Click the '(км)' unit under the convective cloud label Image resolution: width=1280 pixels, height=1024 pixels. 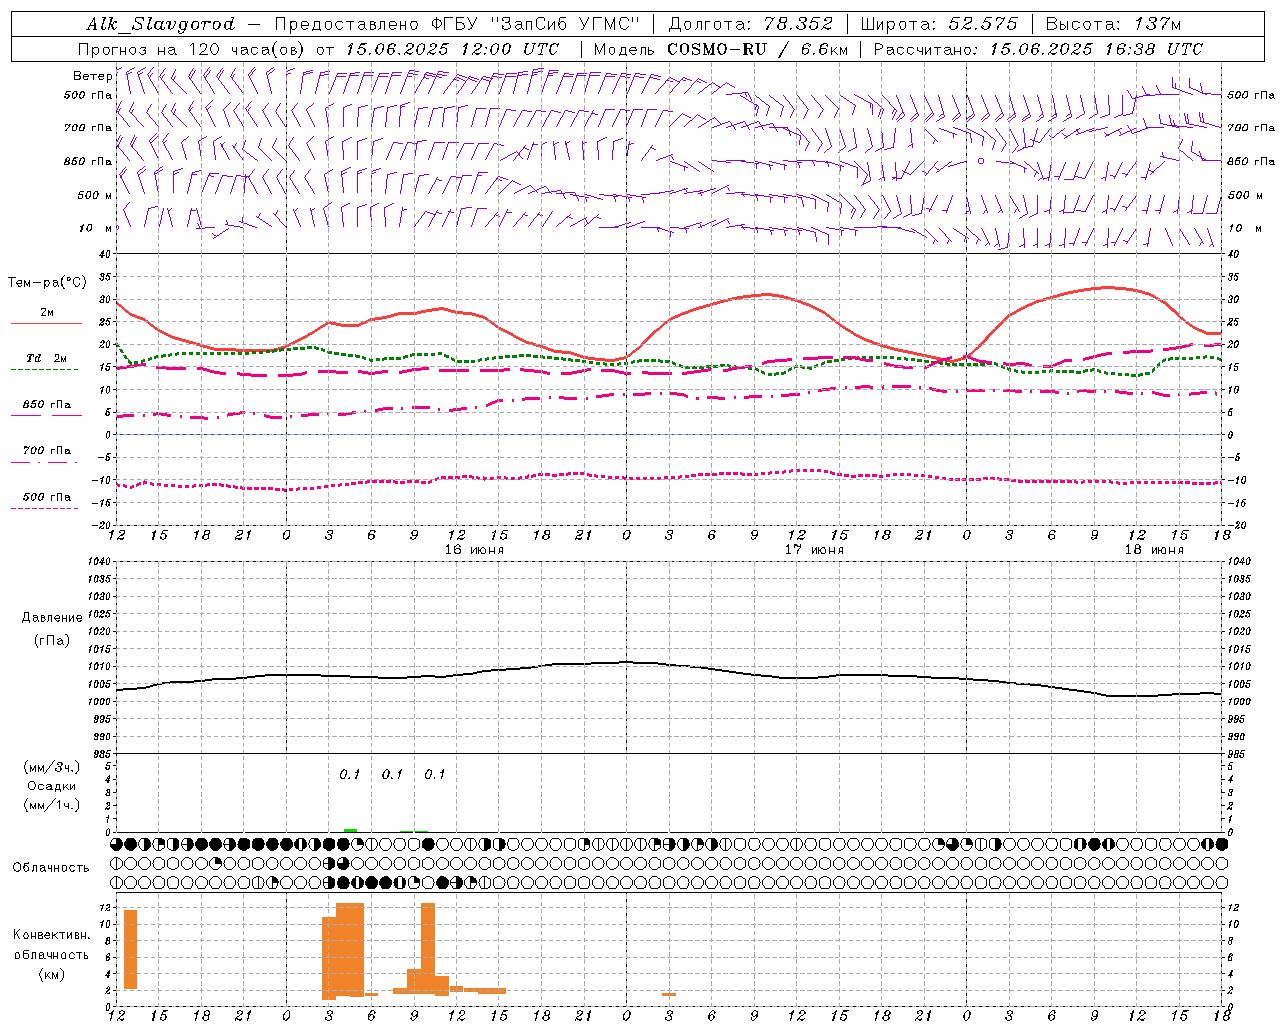[x=52, y=974]
